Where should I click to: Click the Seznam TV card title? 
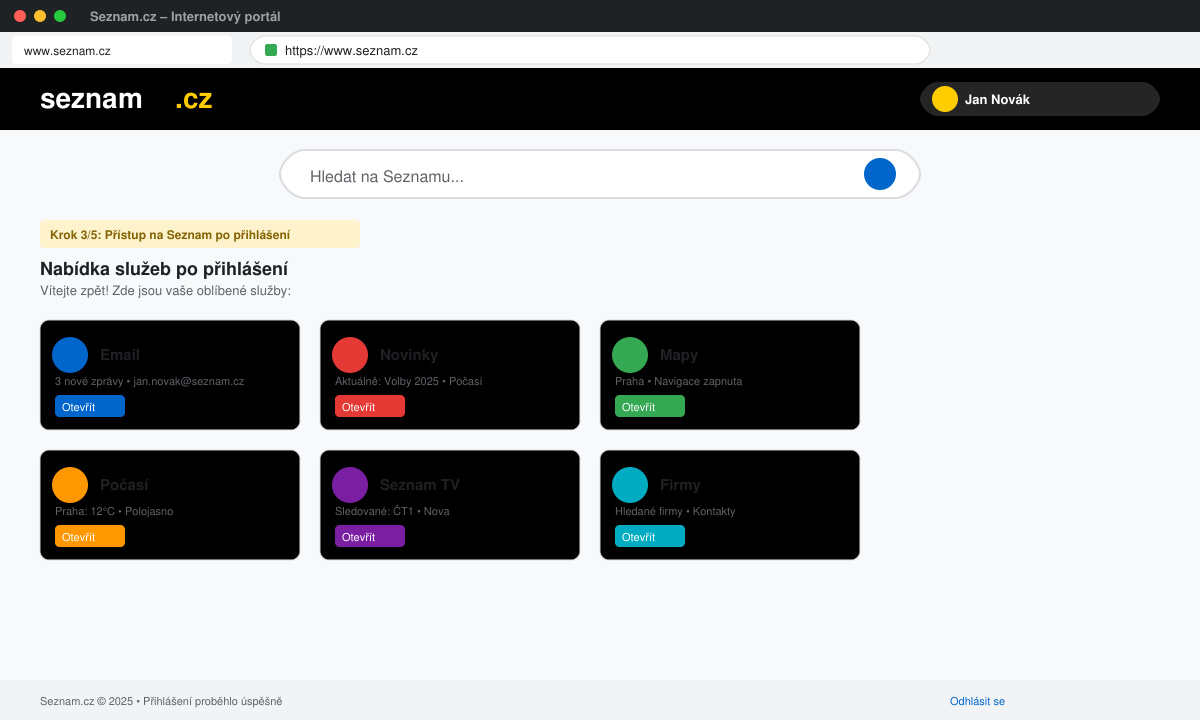420,485
